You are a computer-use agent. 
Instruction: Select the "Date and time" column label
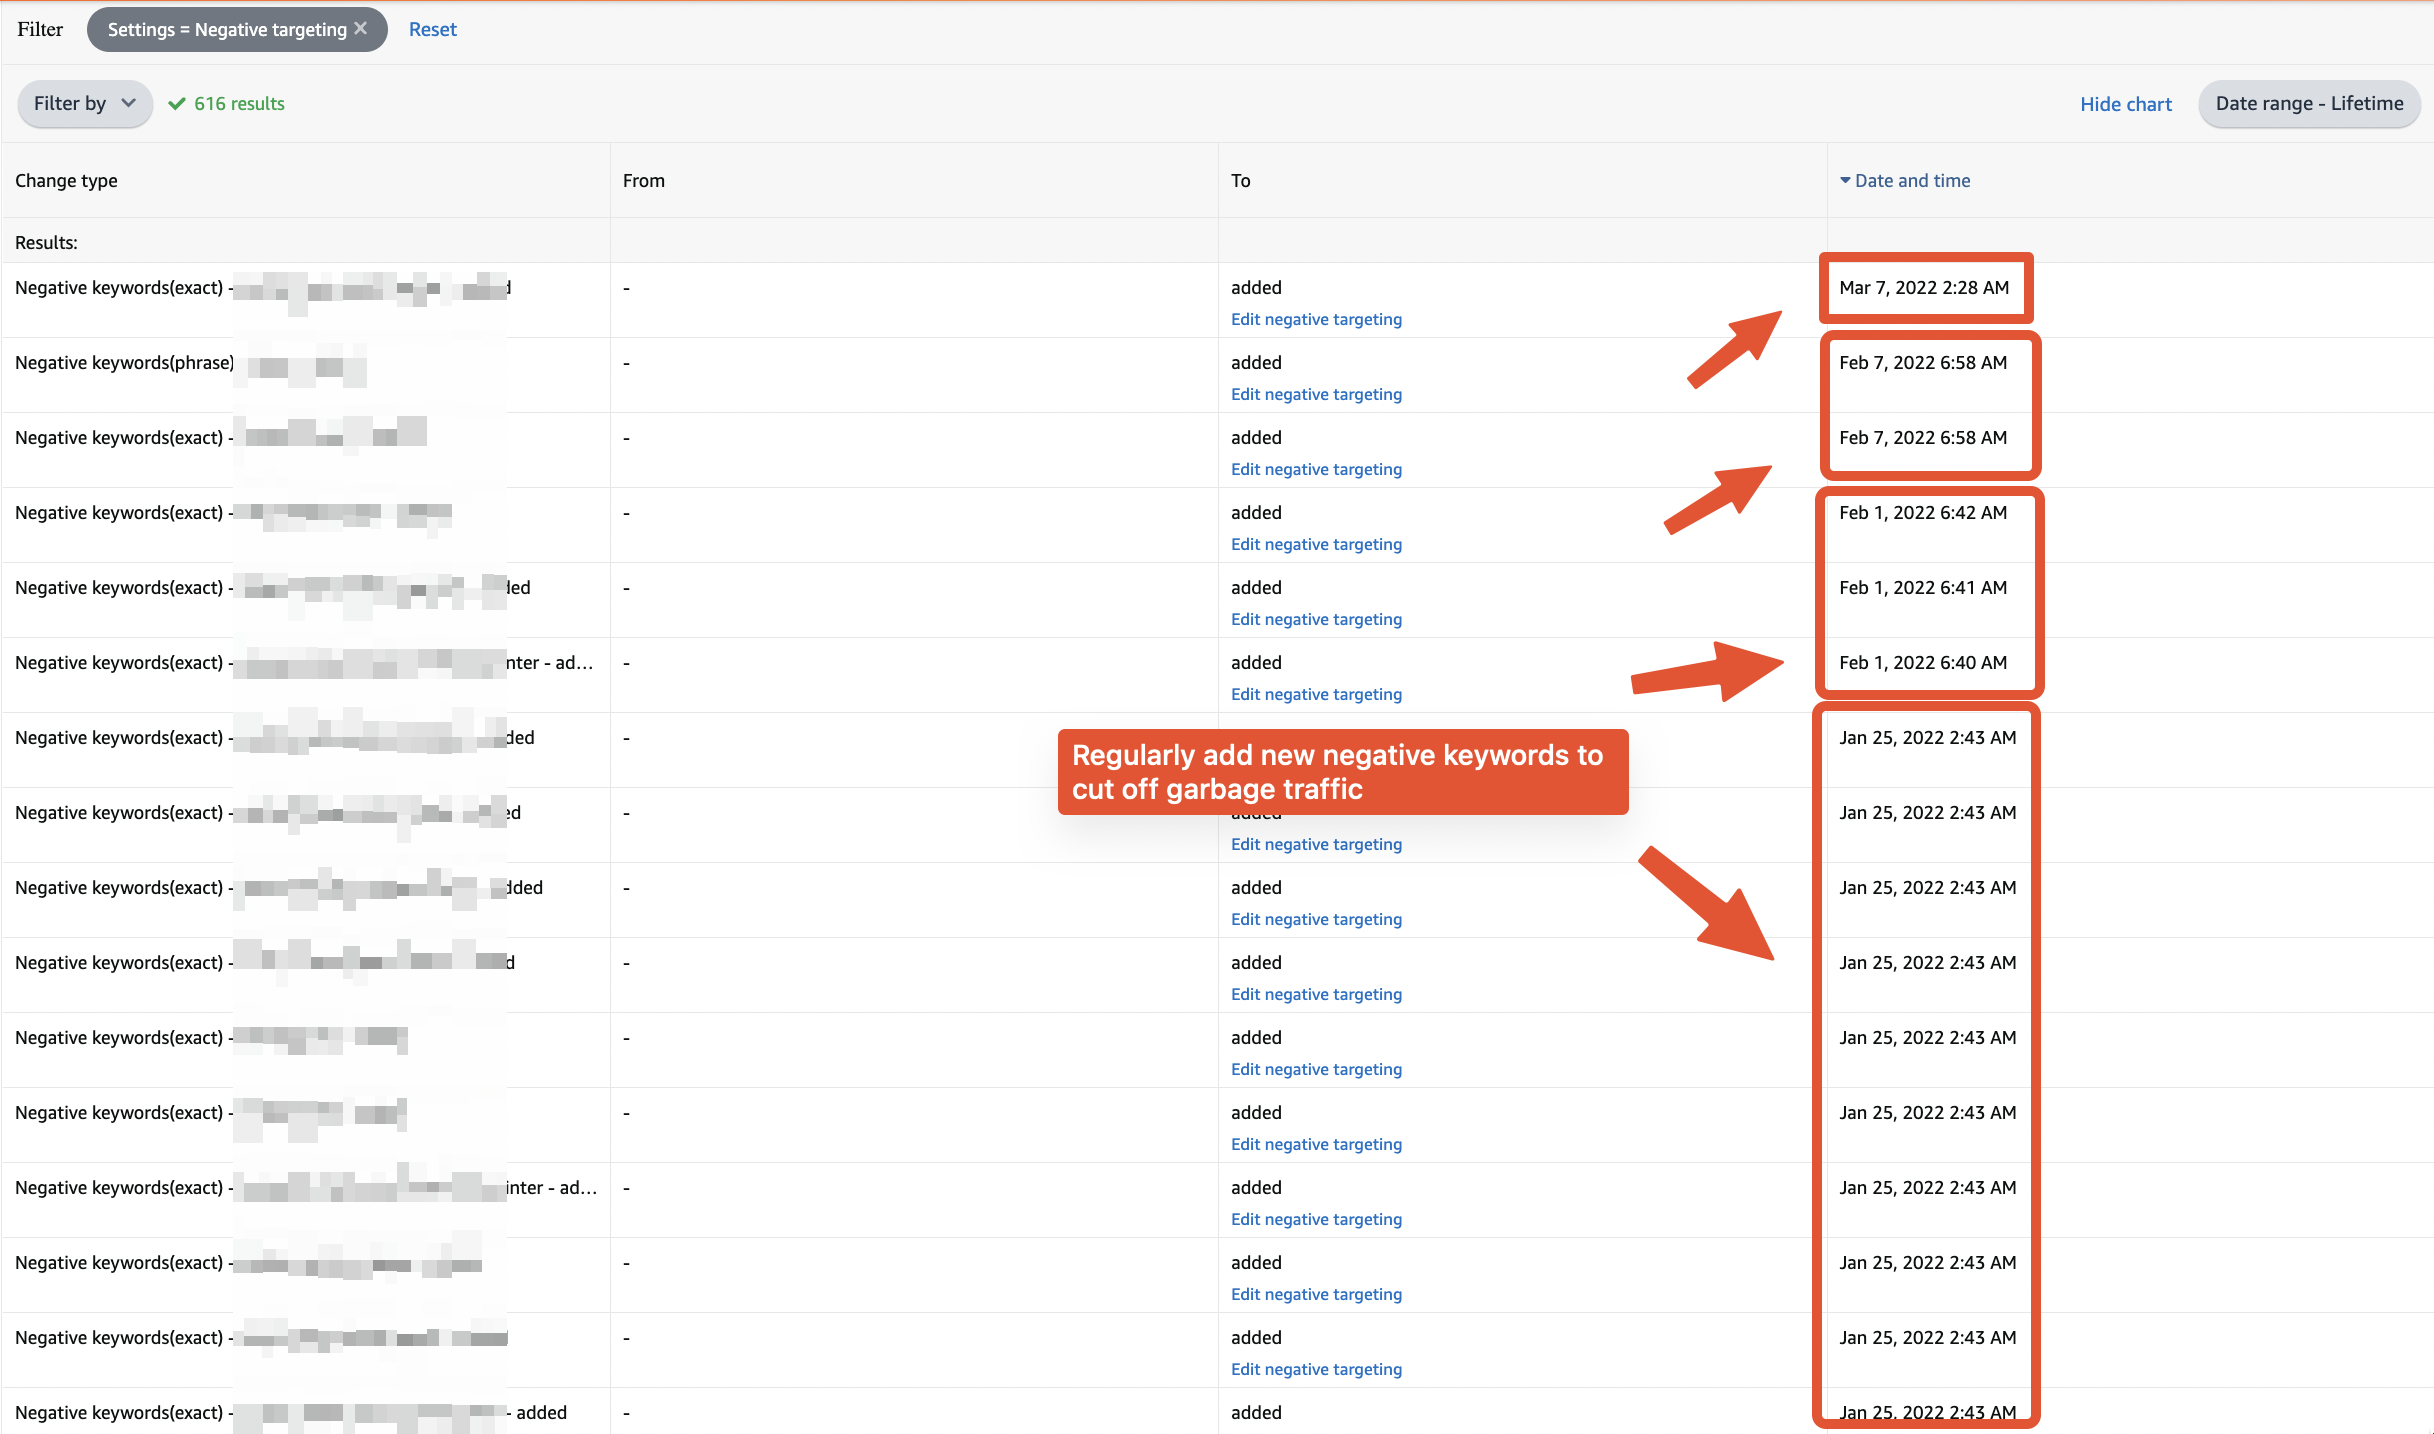click(1912, 180)
